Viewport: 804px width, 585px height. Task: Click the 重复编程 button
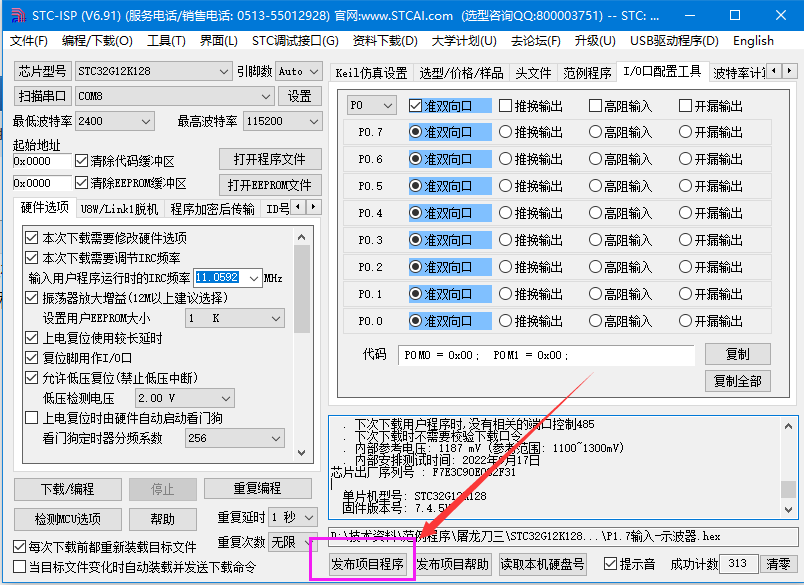click(257, 488)
